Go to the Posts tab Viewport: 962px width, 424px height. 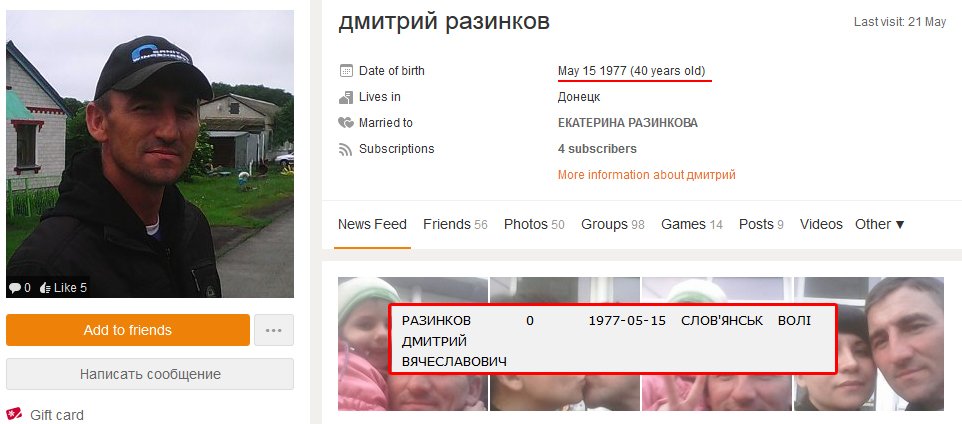click(x=761, y=225)
